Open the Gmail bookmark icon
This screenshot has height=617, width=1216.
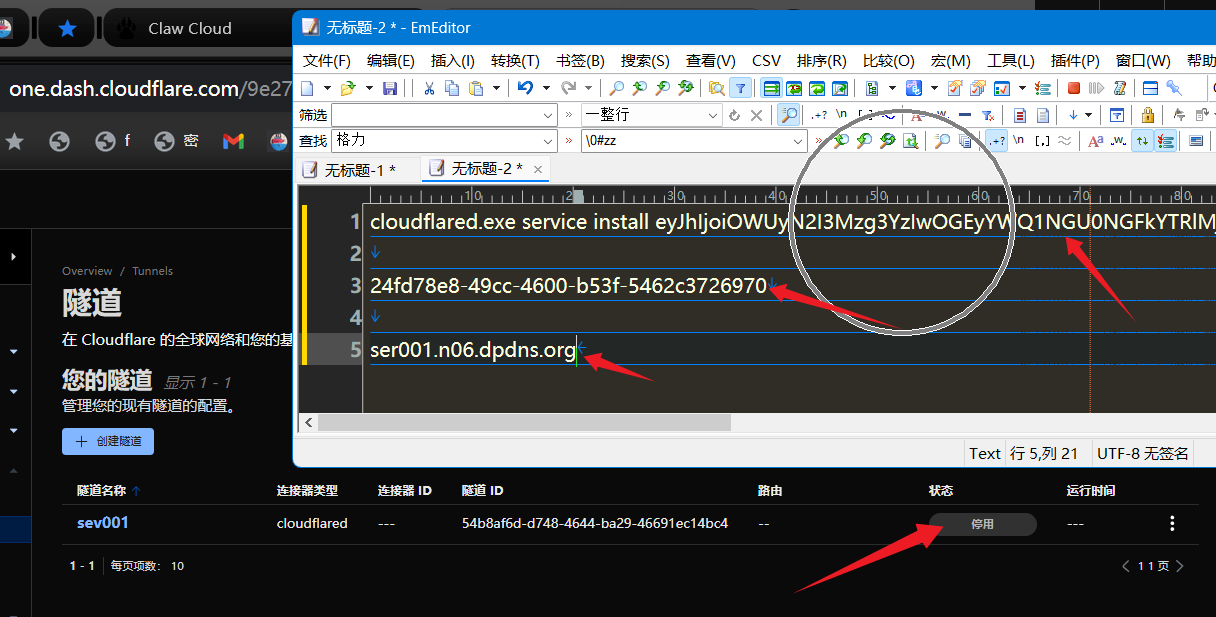[x=233, y=141]
